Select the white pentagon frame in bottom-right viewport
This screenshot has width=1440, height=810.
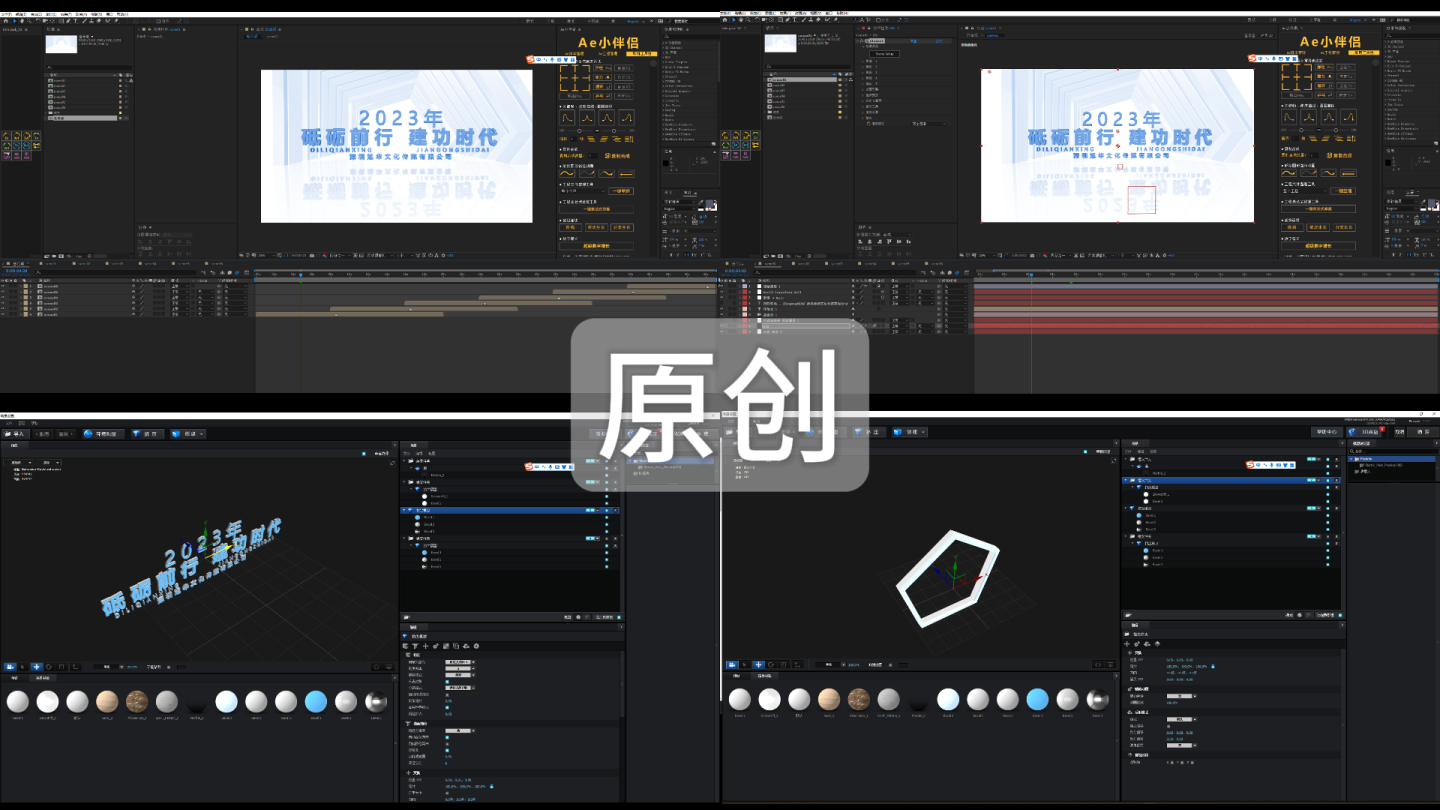pyautogui.click(x=948, y=581)
